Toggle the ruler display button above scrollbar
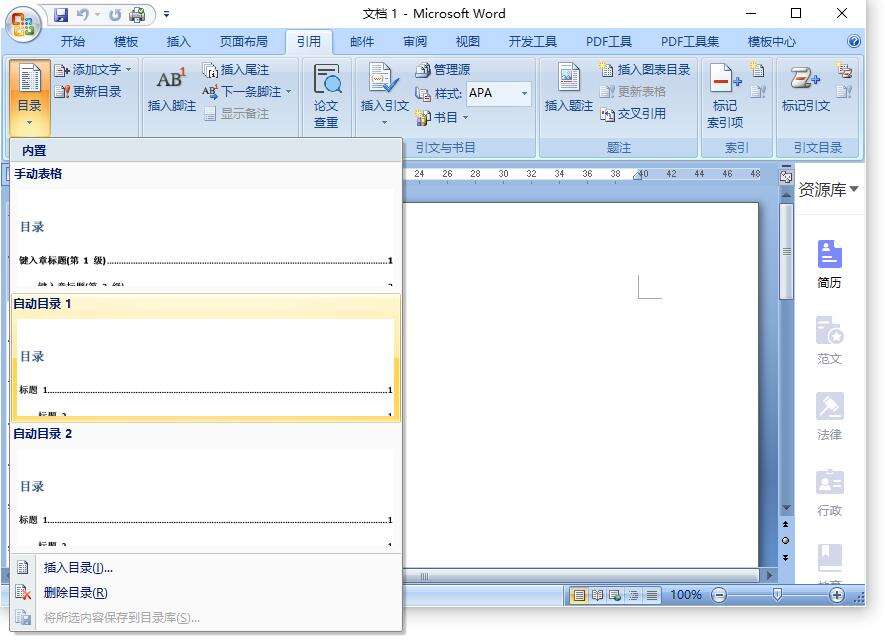Viewport: 885px width, 640px height. [786, 177]
